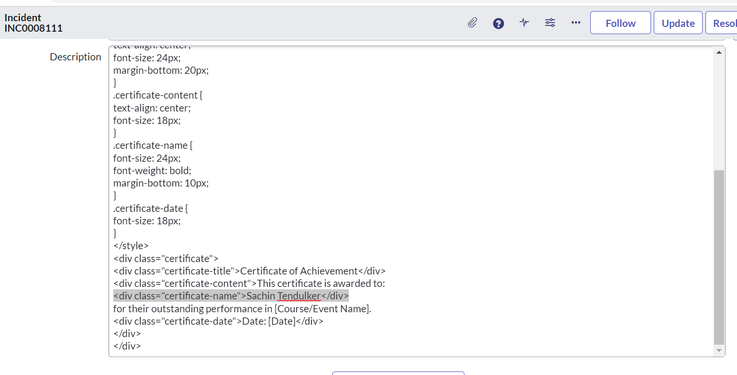Open more options ellipsis menu
This screenshot has height=375, width=737.
click(x=576, y=22)
